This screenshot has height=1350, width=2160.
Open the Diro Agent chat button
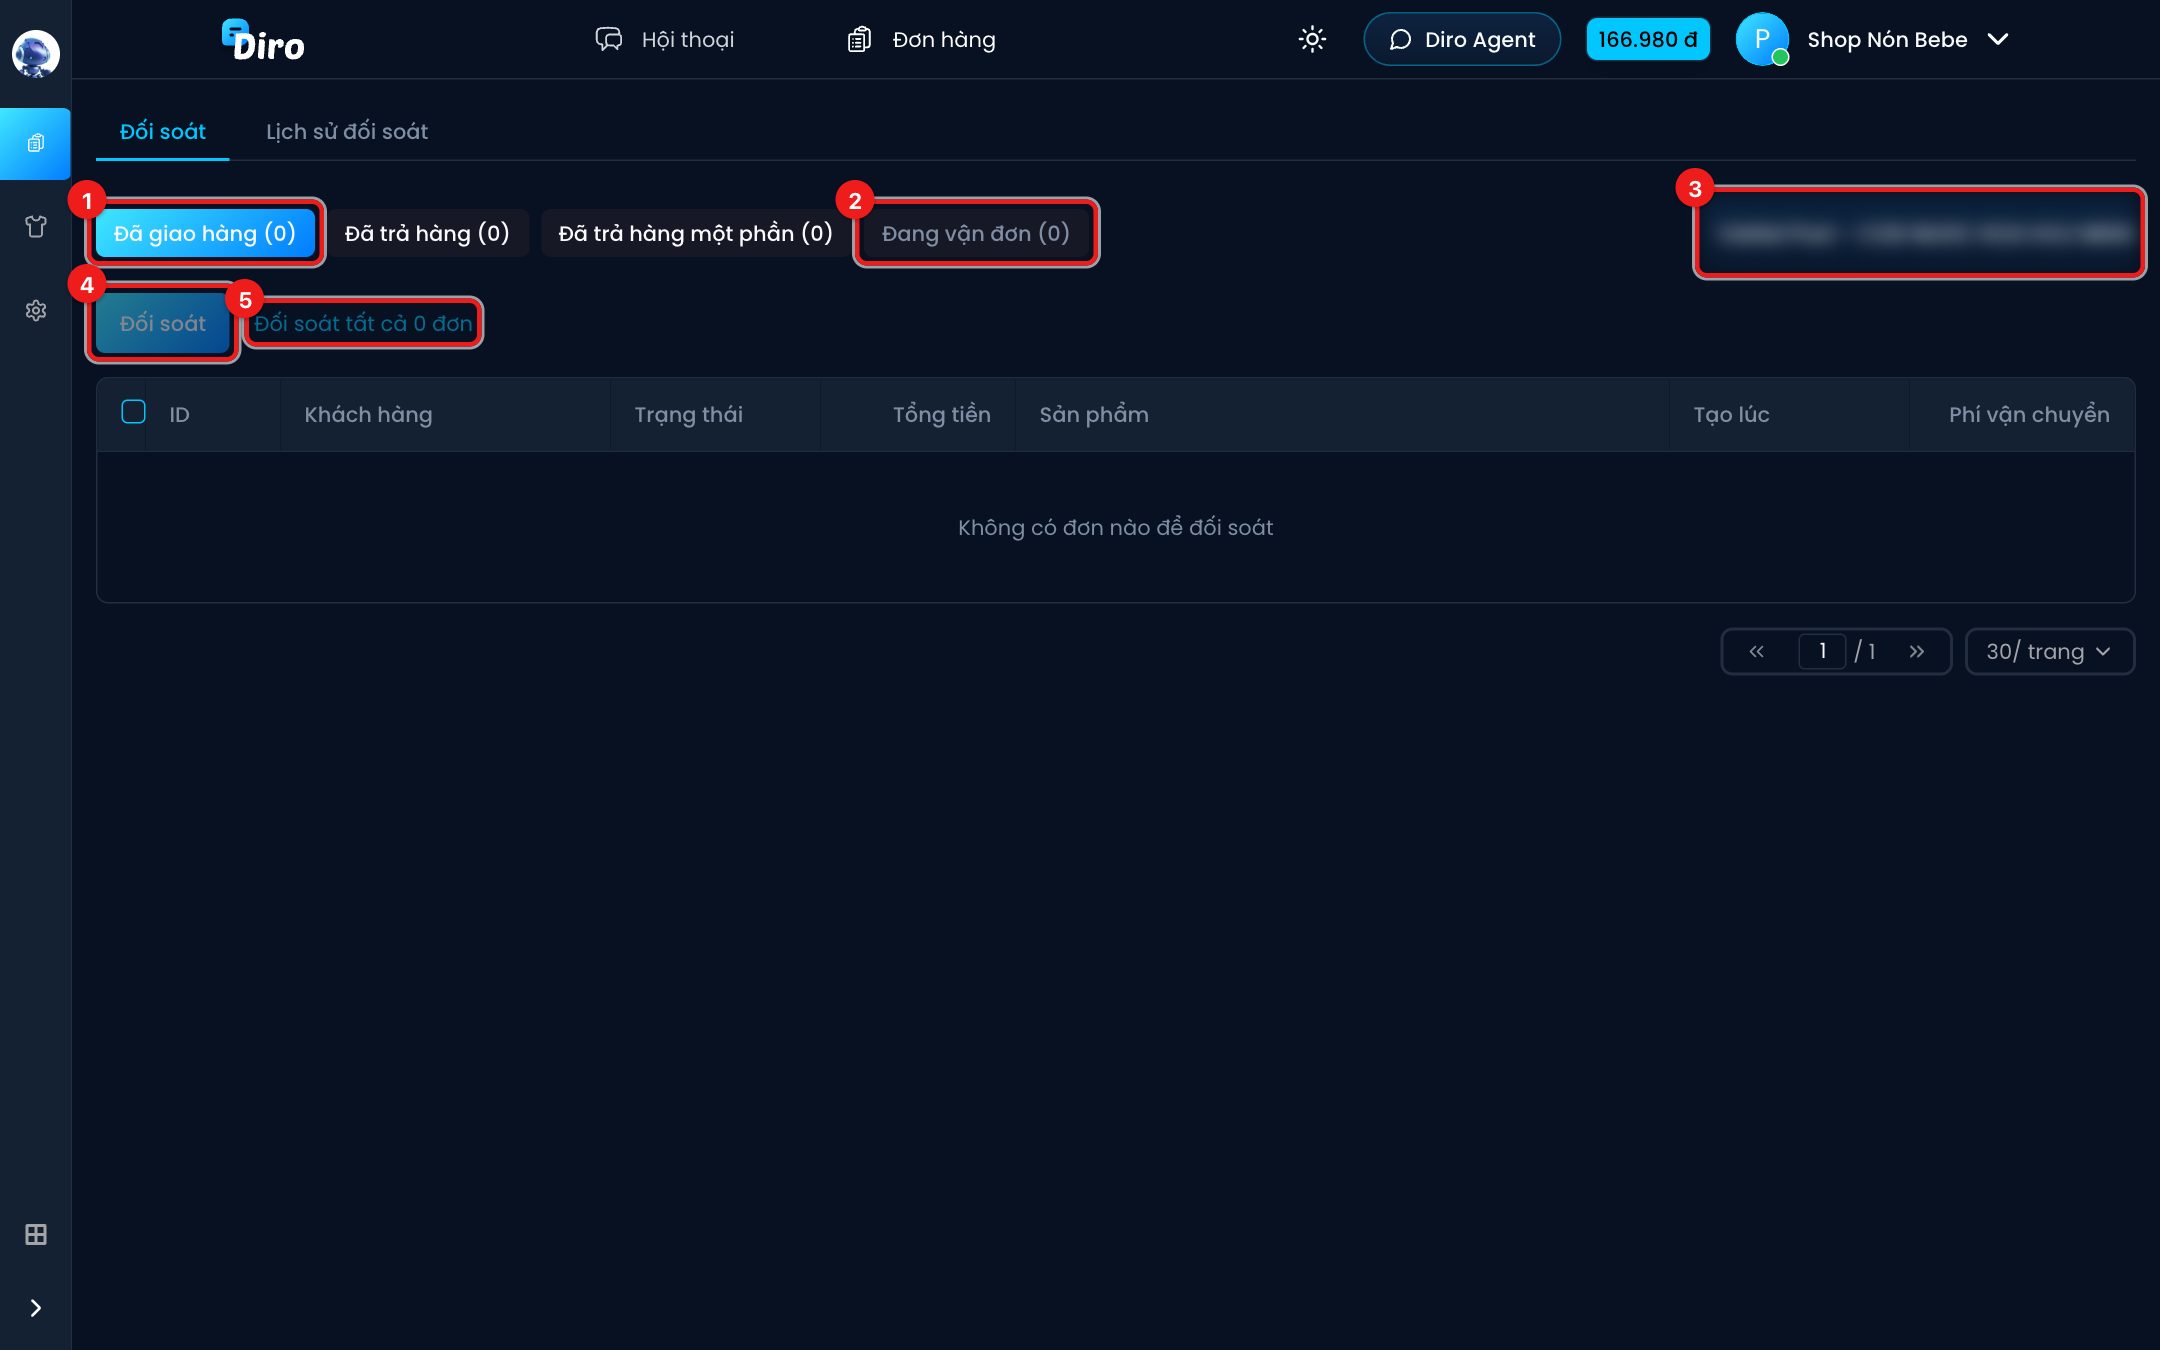coord(1462,39)
